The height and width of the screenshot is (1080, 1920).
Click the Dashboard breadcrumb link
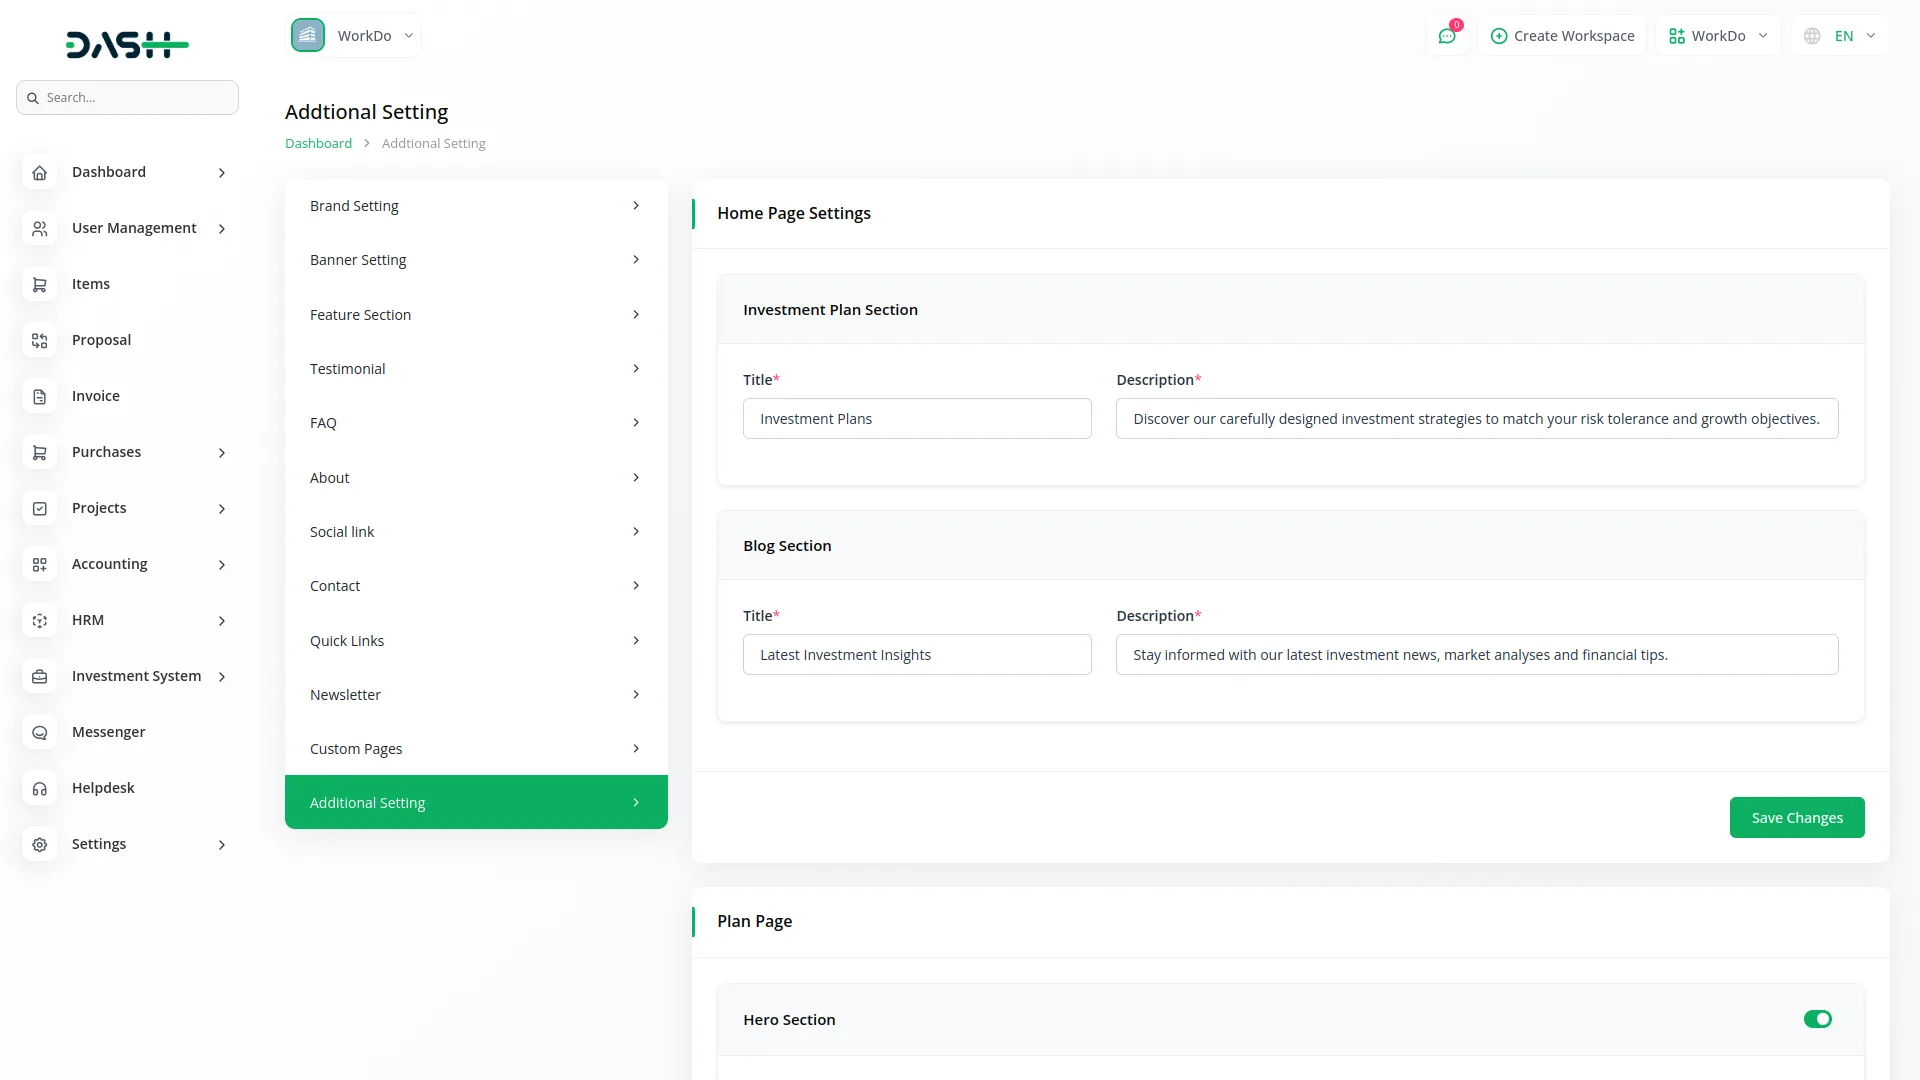(x=318, y=143)
